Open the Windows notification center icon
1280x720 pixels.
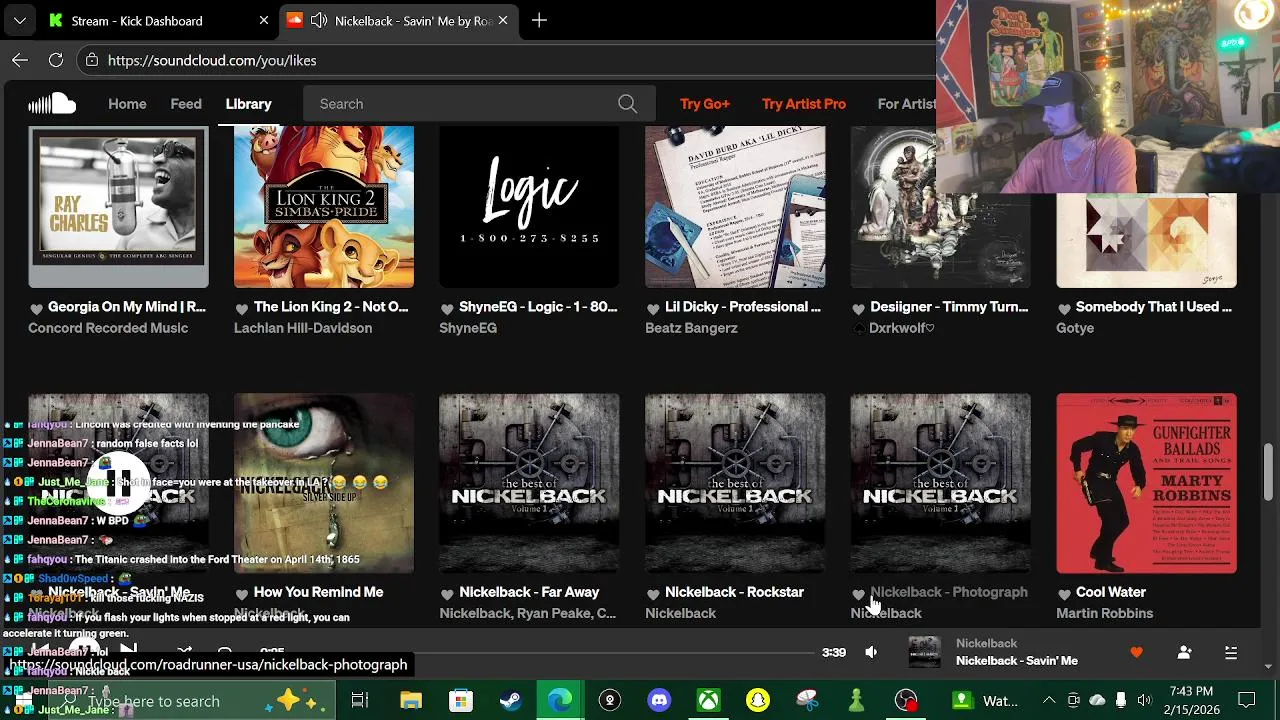(1247, 700)
